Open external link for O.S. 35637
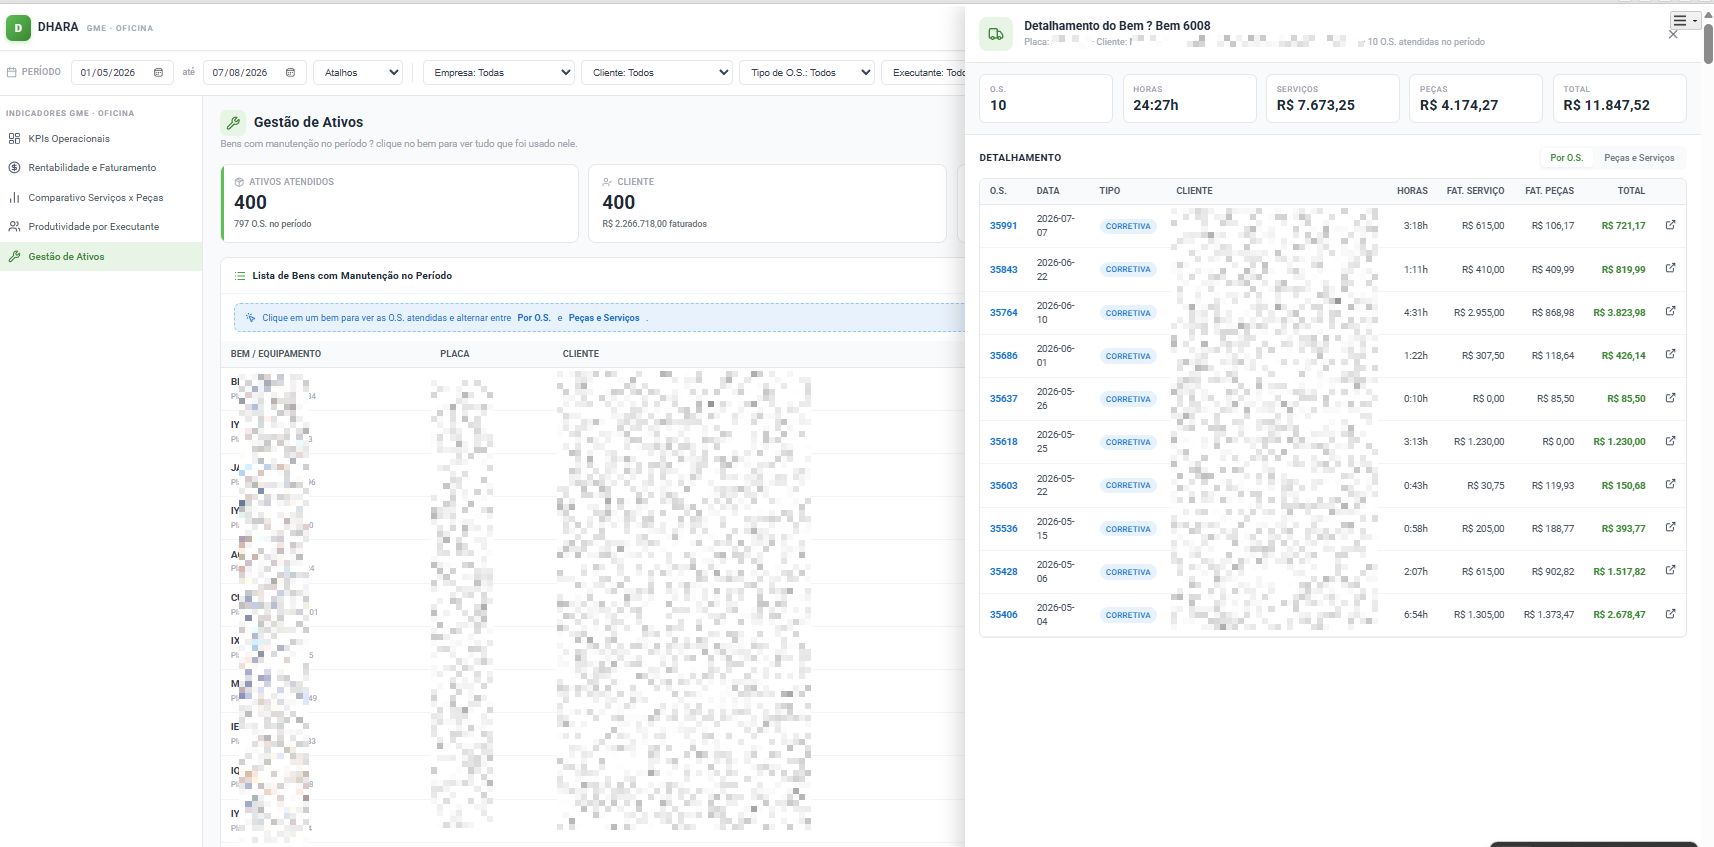 pyautogui.click(x=1670, y=398)
